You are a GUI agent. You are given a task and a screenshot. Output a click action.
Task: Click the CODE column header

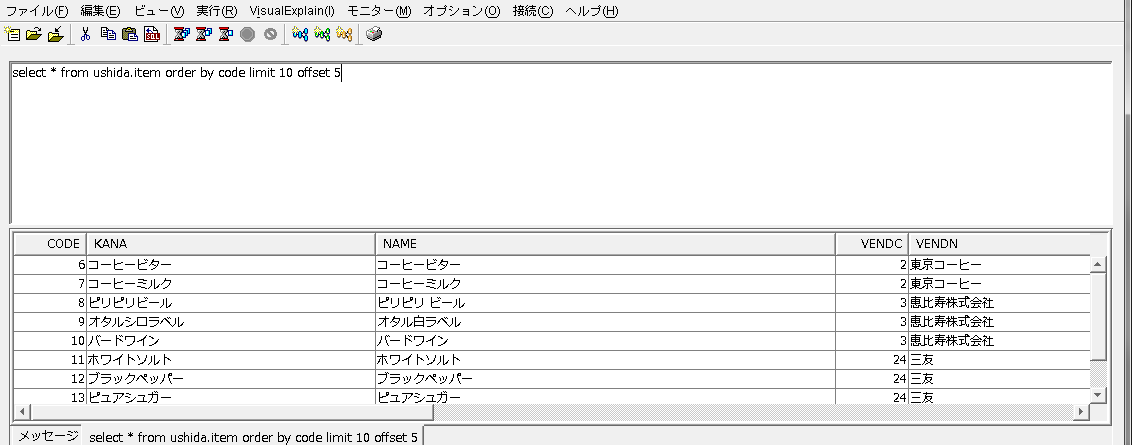[50, 243]
